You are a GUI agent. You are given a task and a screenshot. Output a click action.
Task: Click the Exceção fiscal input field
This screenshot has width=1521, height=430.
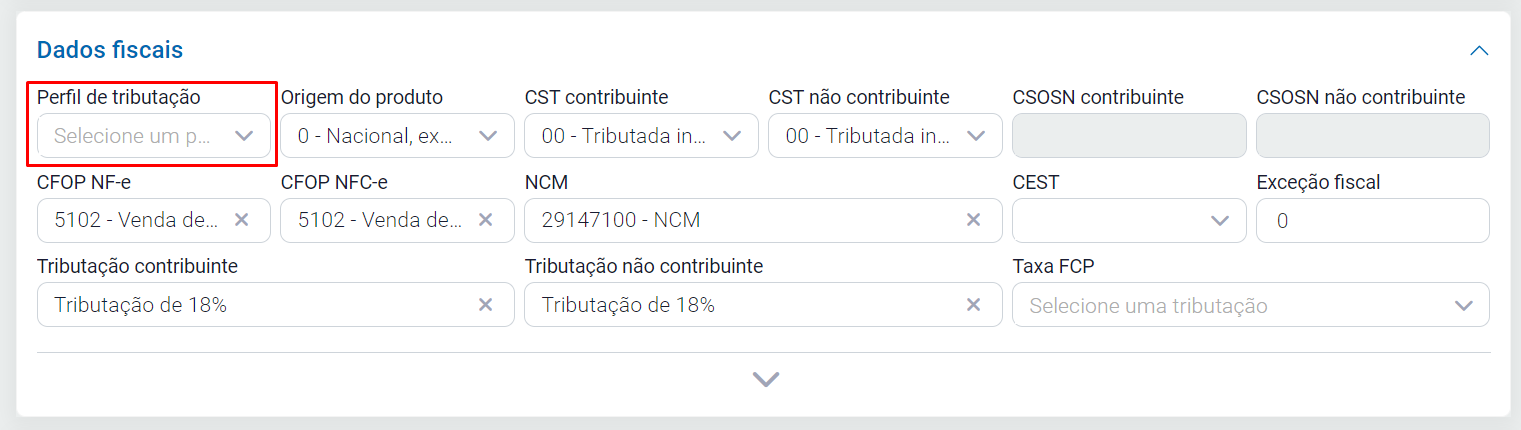1372,220
